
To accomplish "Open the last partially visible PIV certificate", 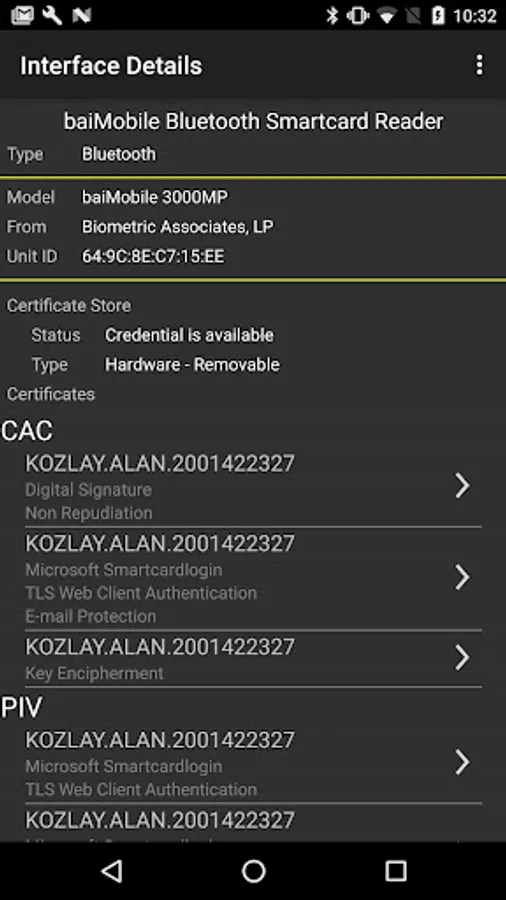I will click(x=253, y=824).
